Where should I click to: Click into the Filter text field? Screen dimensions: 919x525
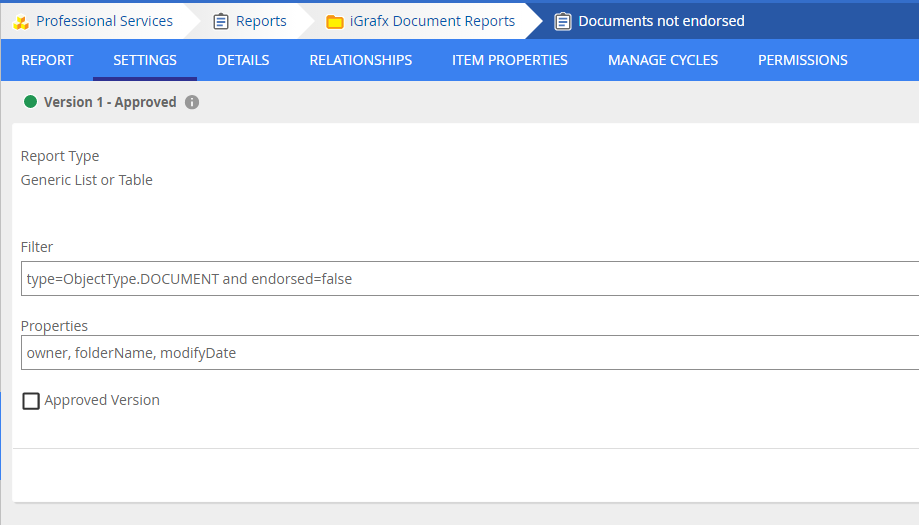click(x=470, y=279)
